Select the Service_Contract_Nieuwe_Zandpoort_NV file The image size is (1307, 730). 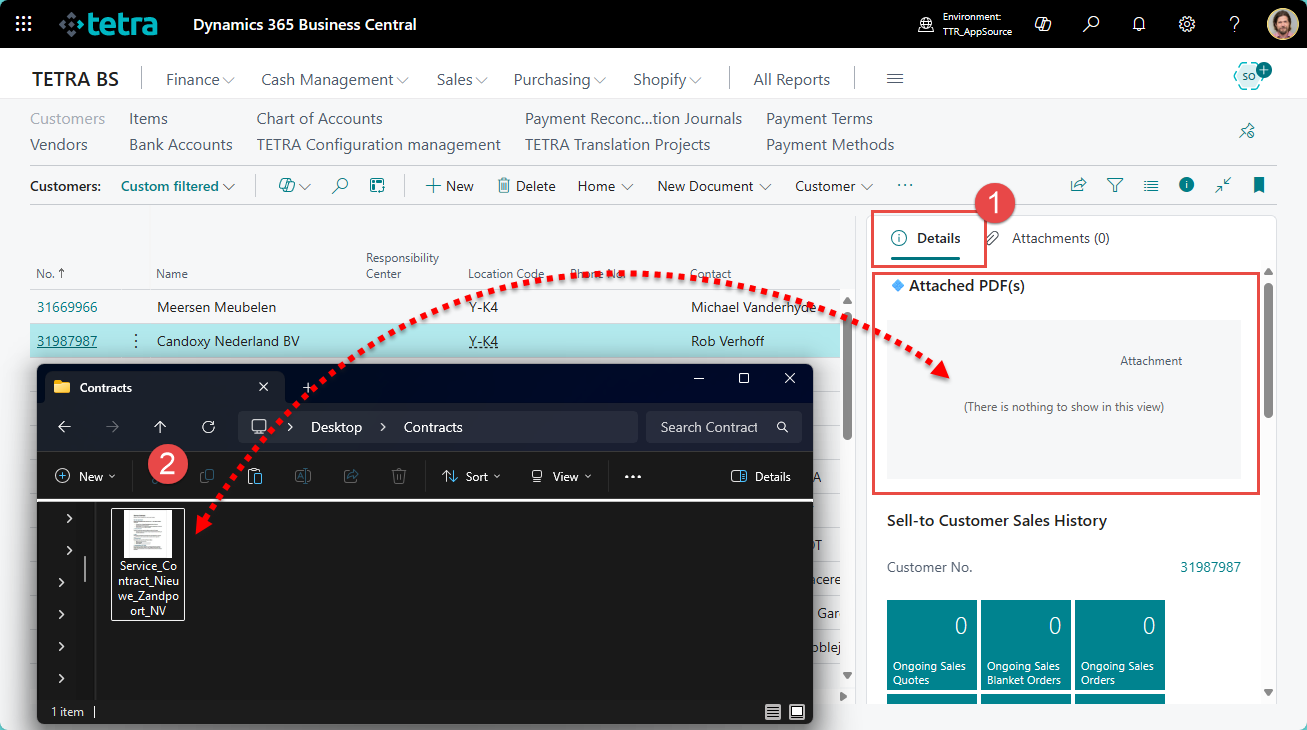tap(148, 564)
